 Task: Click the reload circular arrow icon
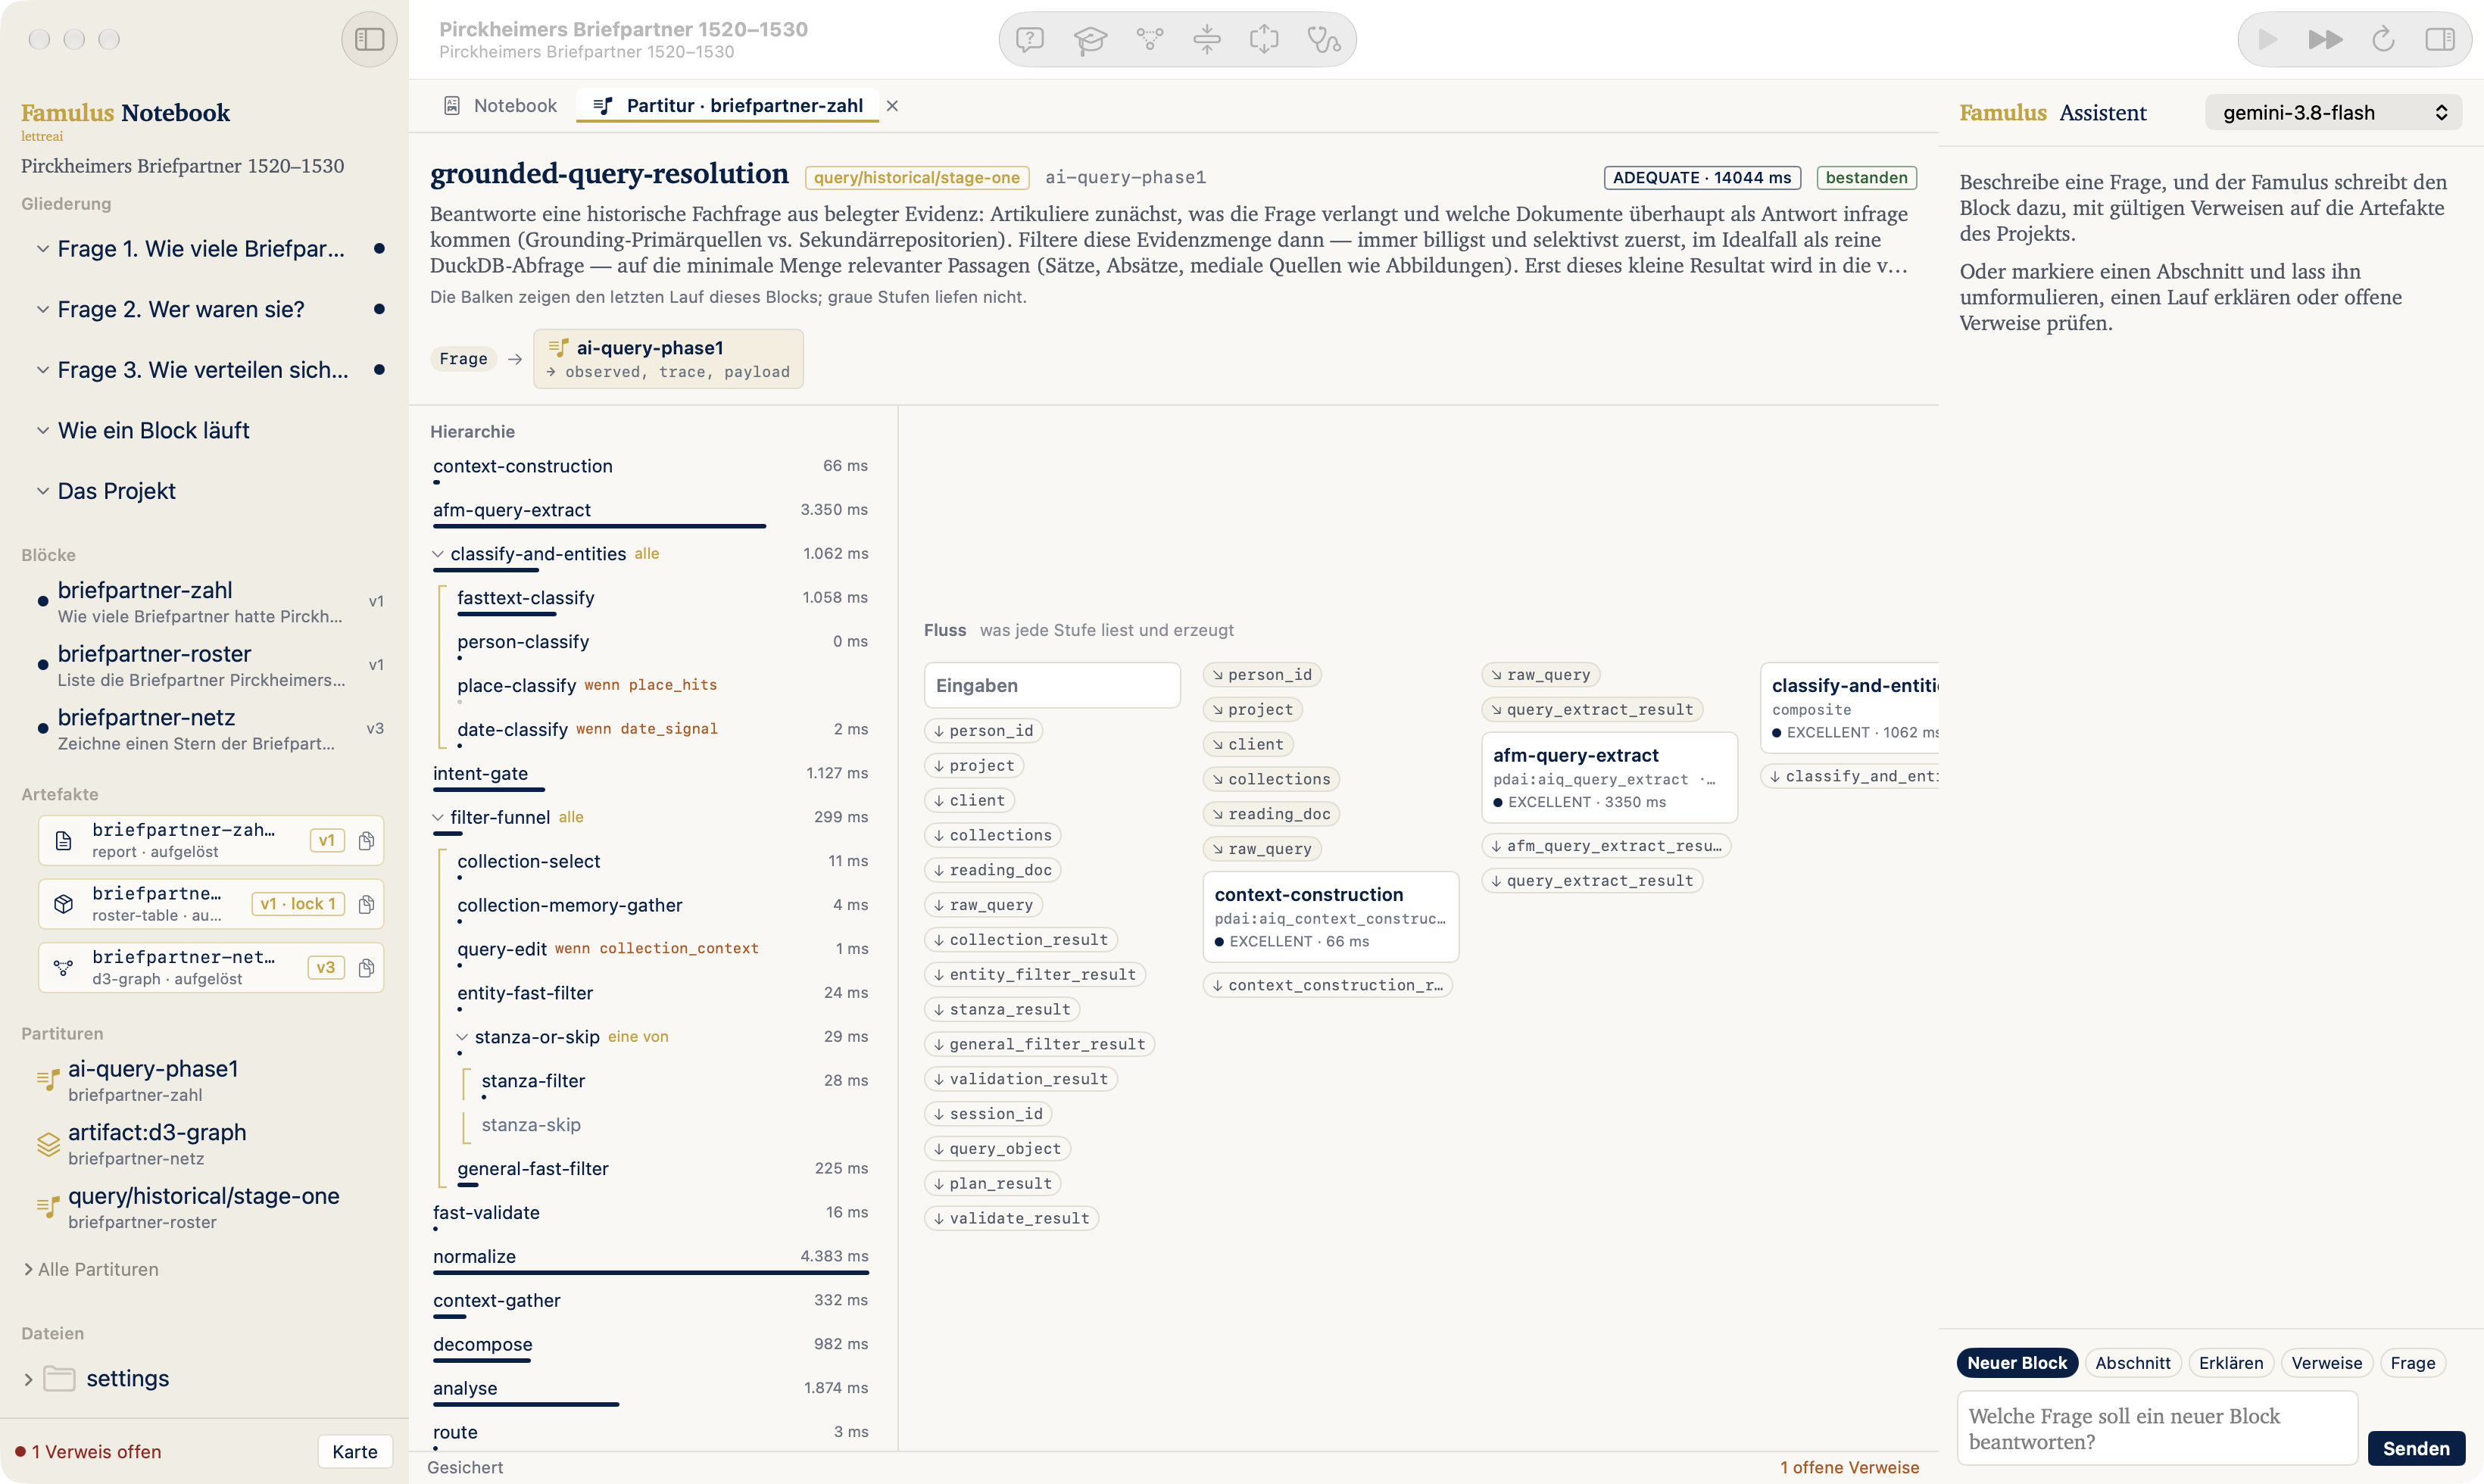point(2383,39)
